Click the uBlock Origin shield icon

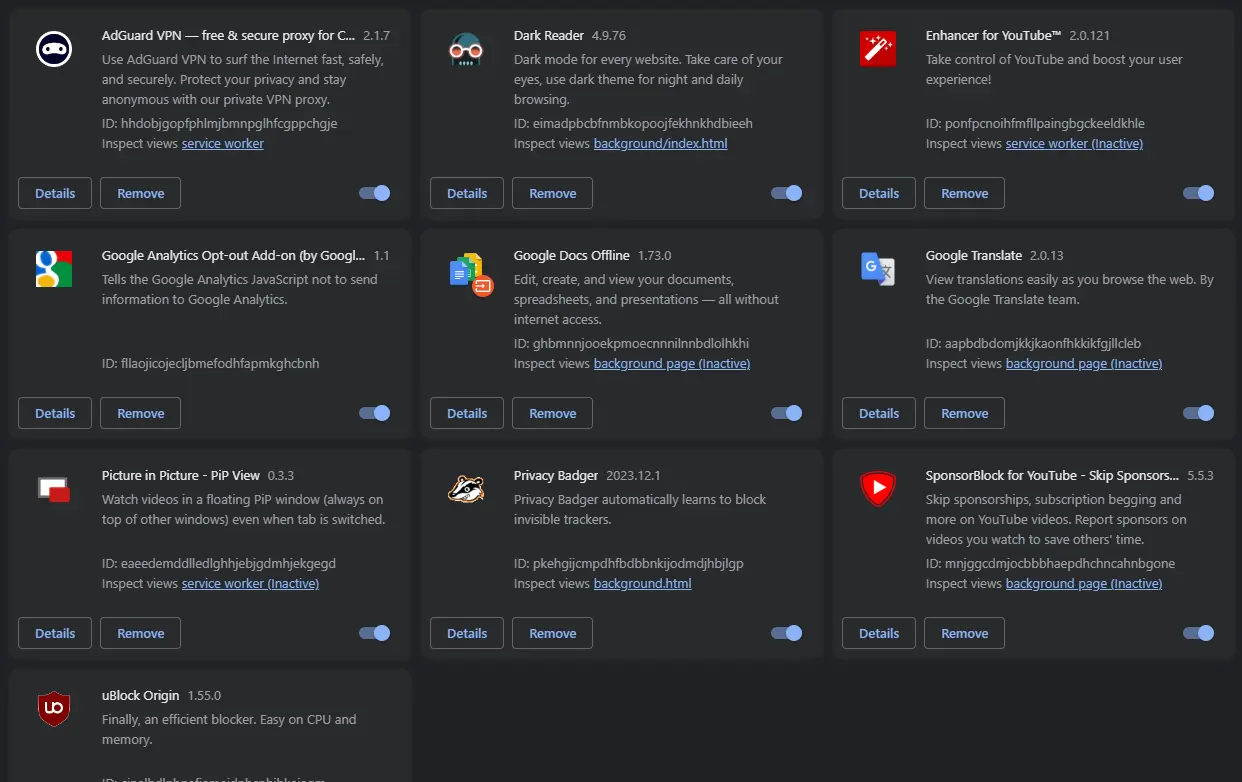(54, 709)
